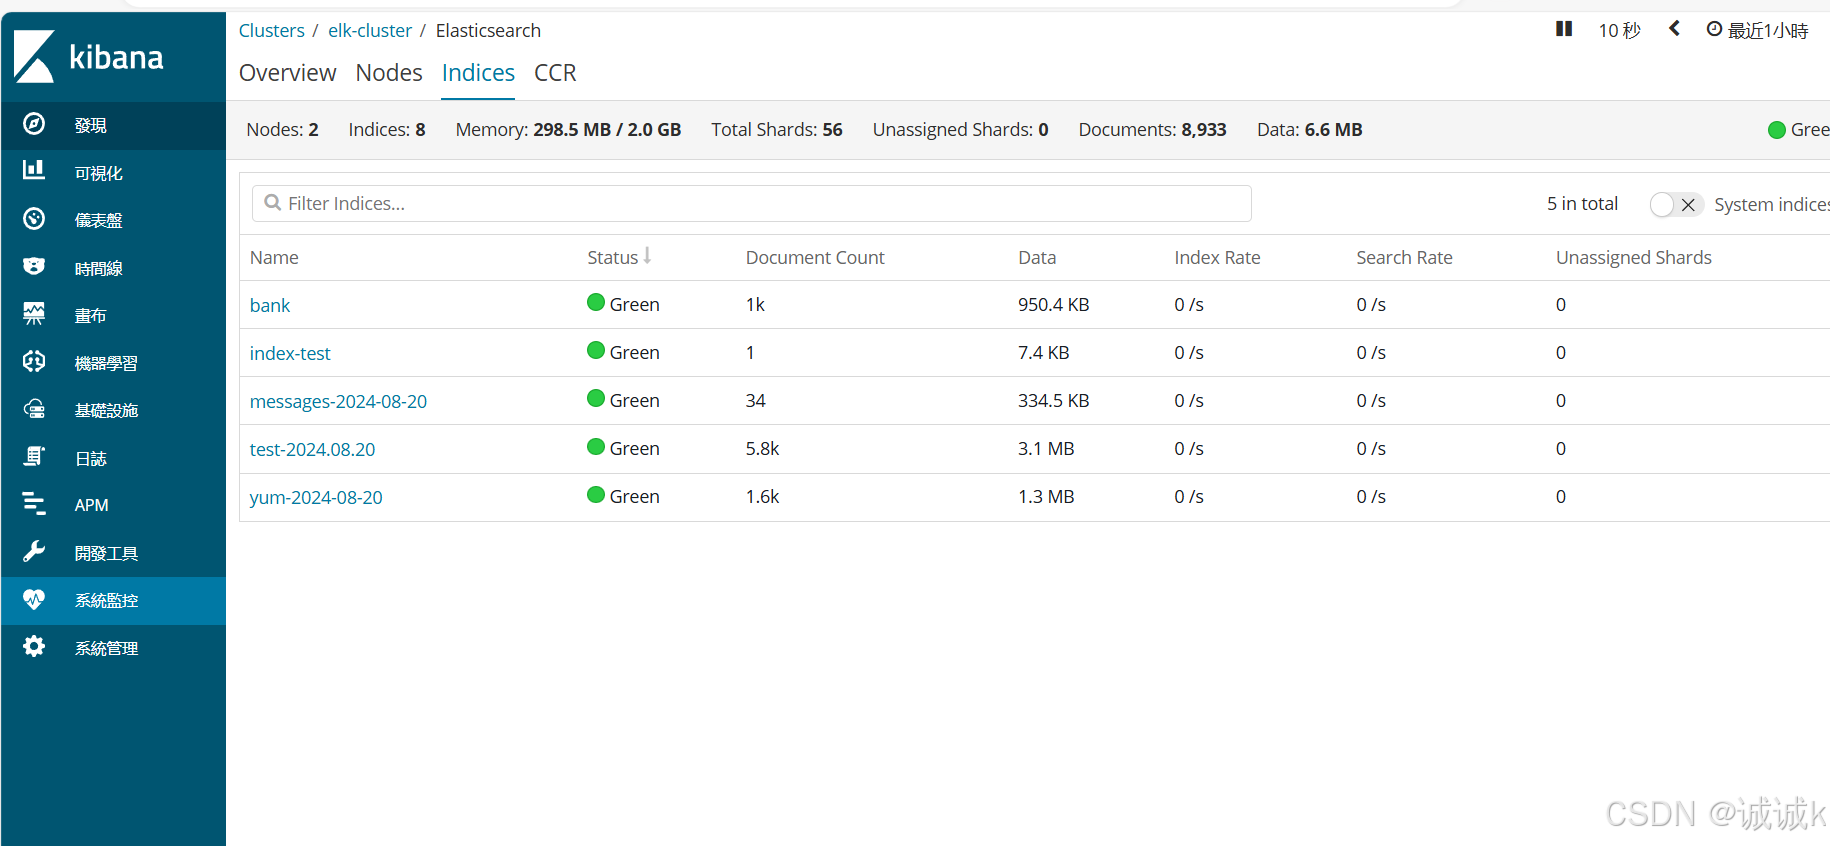Screen dimensions: 1830x846
Task: Switch to the Overview tab
Action: pyautogui.click(x=287, y=73)
